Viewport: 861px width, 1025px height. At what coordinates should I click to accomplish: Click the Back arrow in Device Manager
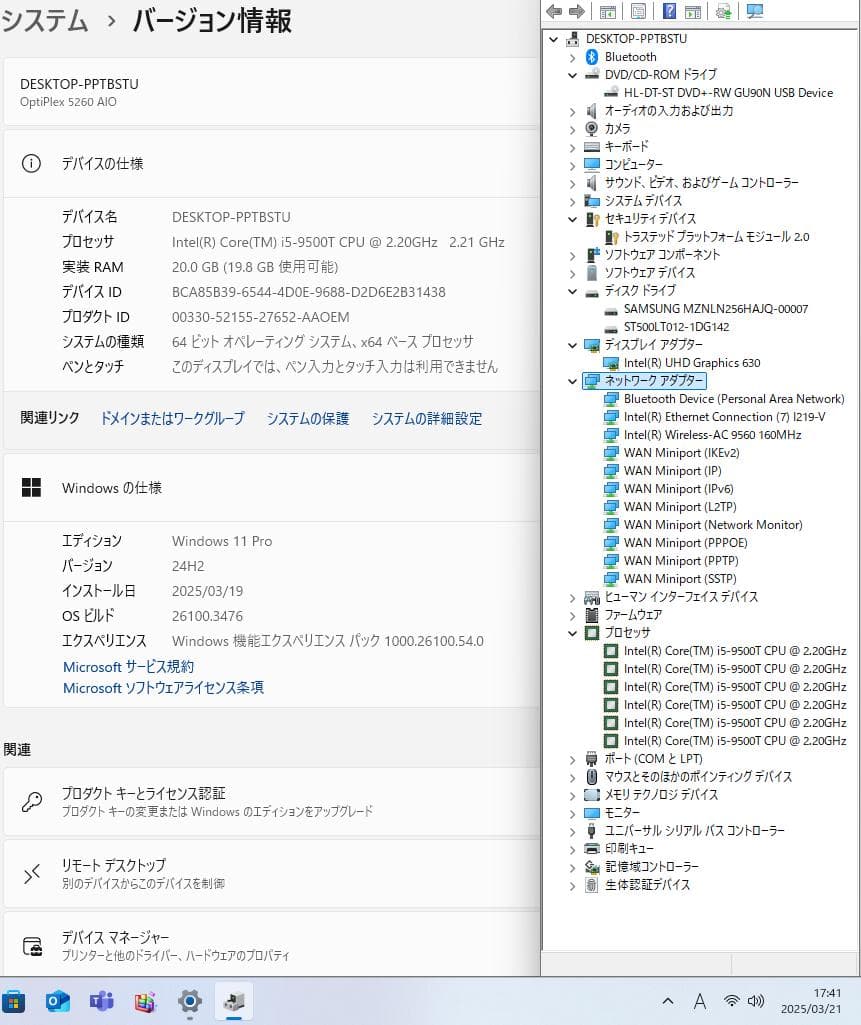[x=554, y=11]
